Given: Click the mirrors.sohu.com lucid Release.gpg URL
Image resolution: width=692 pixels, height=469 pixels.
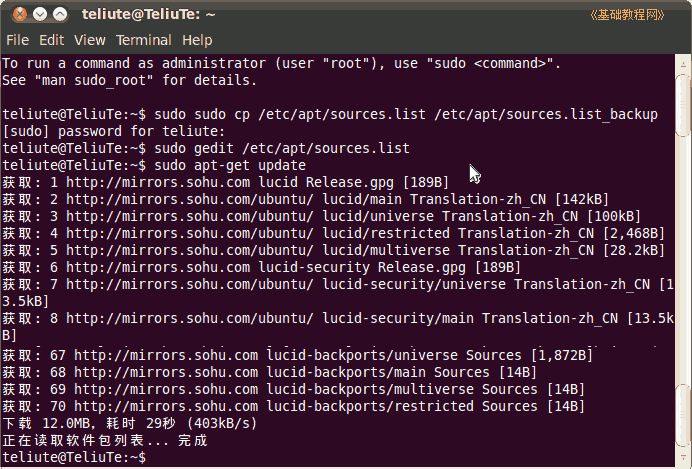Looking at the screenshot, I should click(229, 182).
